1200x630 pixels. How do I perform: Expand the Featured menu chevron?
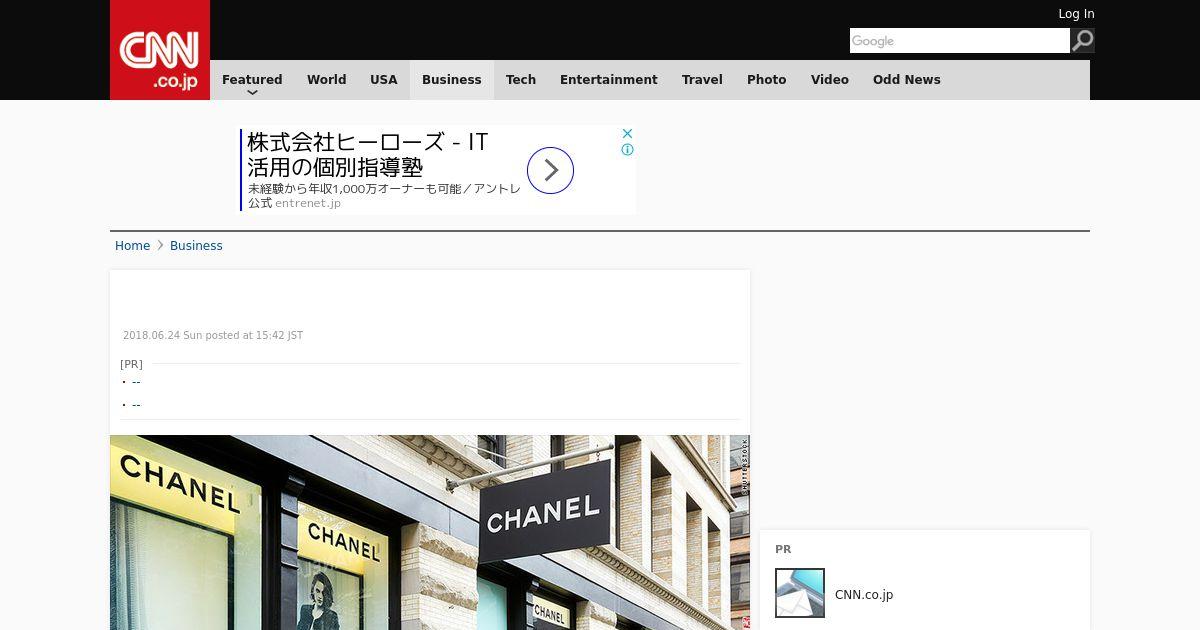point(252,92)
